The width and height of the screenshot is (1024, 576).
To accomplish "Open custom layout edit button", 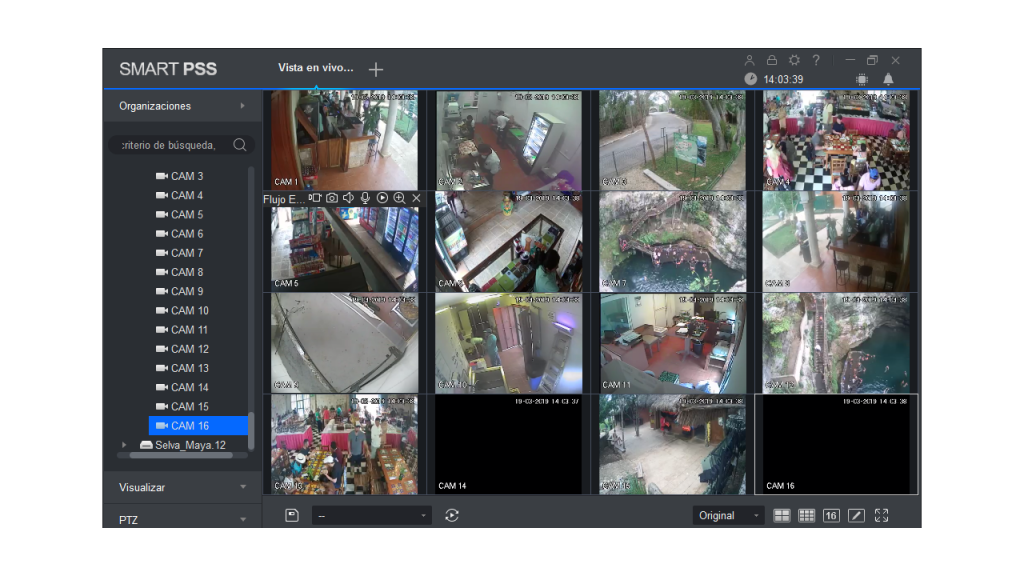I will click(856, 515).
